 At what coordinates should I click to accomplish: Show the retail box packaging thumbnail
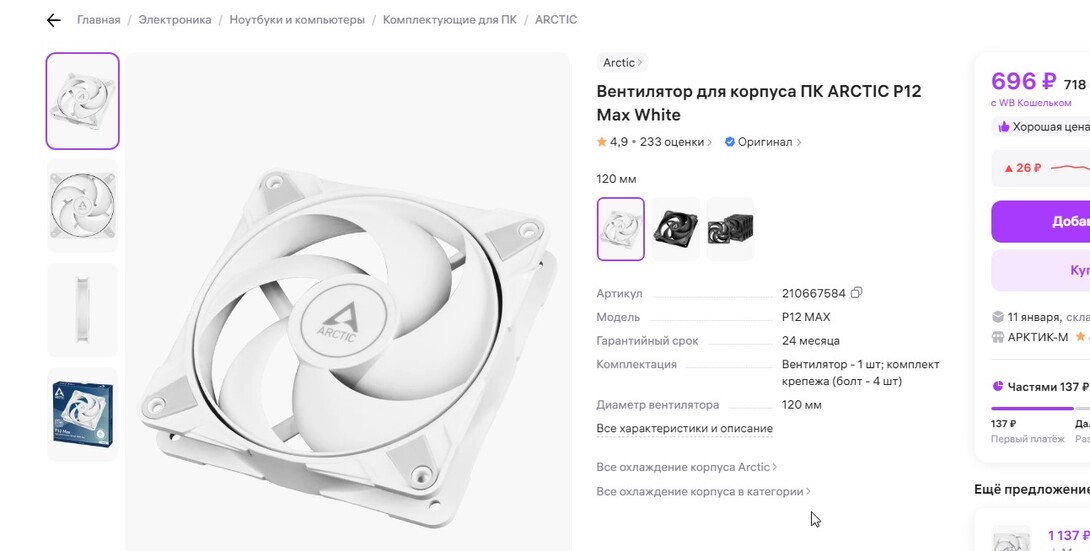click(x=83, y=414)
